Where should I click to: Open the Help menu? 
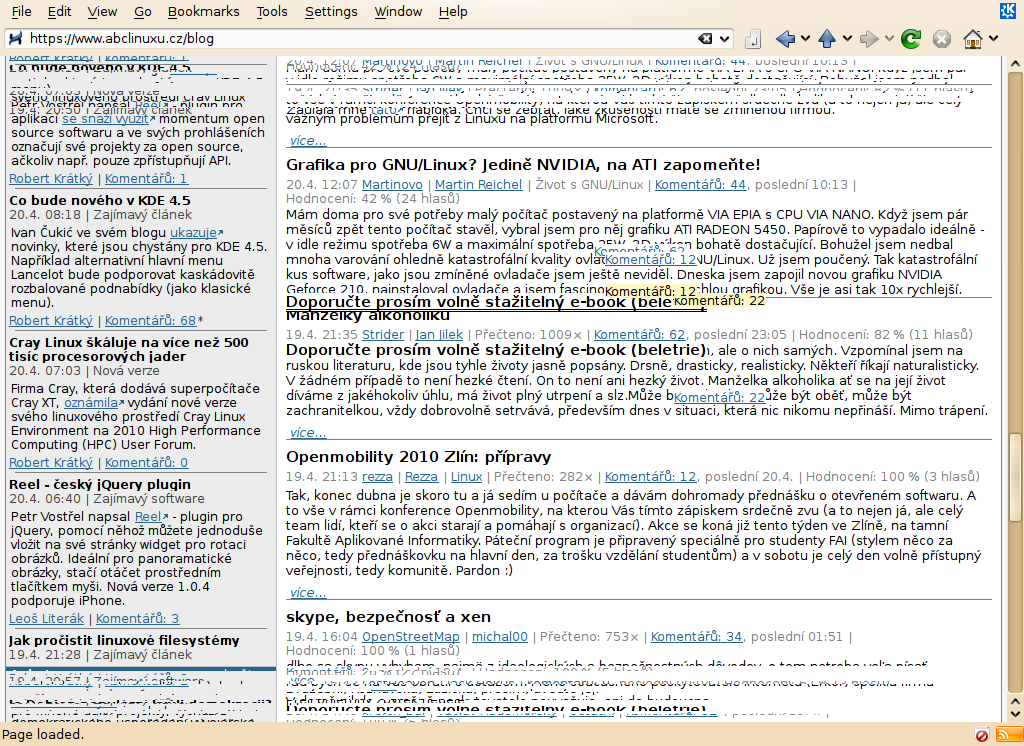point(453,11)
